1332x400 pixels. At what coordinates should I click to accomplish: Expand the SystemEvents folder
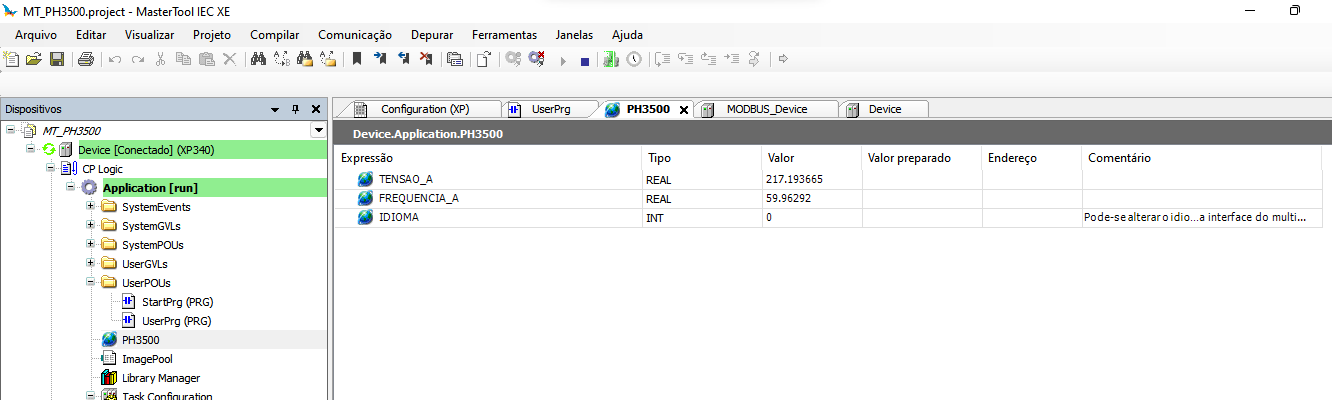click(91, 207)
